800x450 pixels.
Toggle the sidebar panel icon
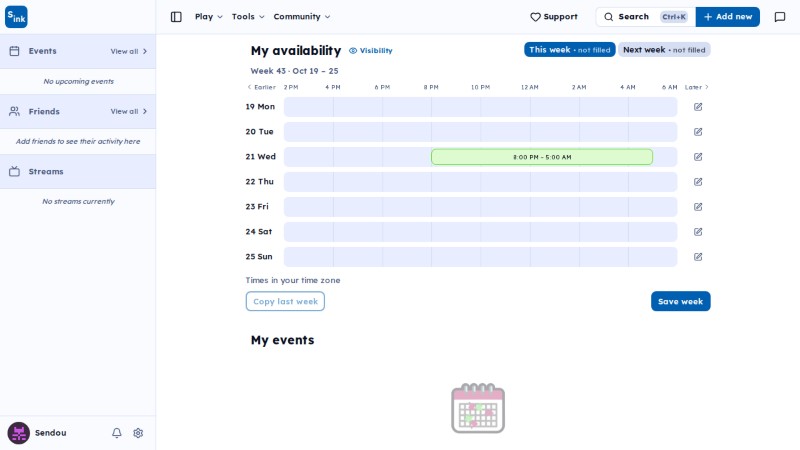click(176, 17)
